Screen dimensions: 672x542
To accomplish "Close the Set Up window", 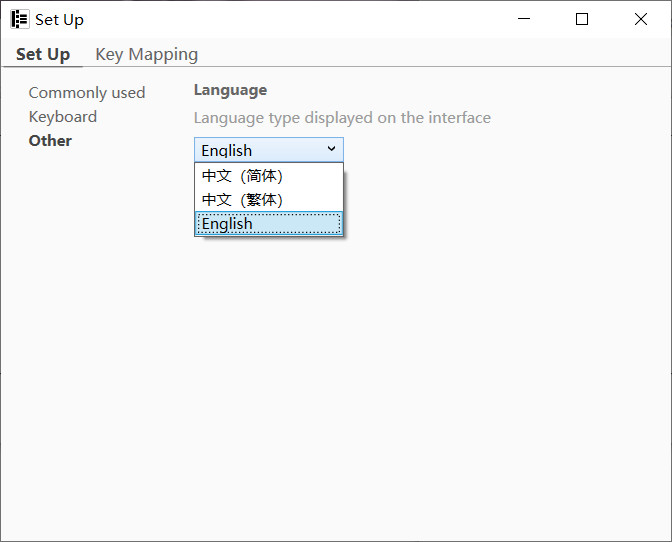I will coord(640,19).
